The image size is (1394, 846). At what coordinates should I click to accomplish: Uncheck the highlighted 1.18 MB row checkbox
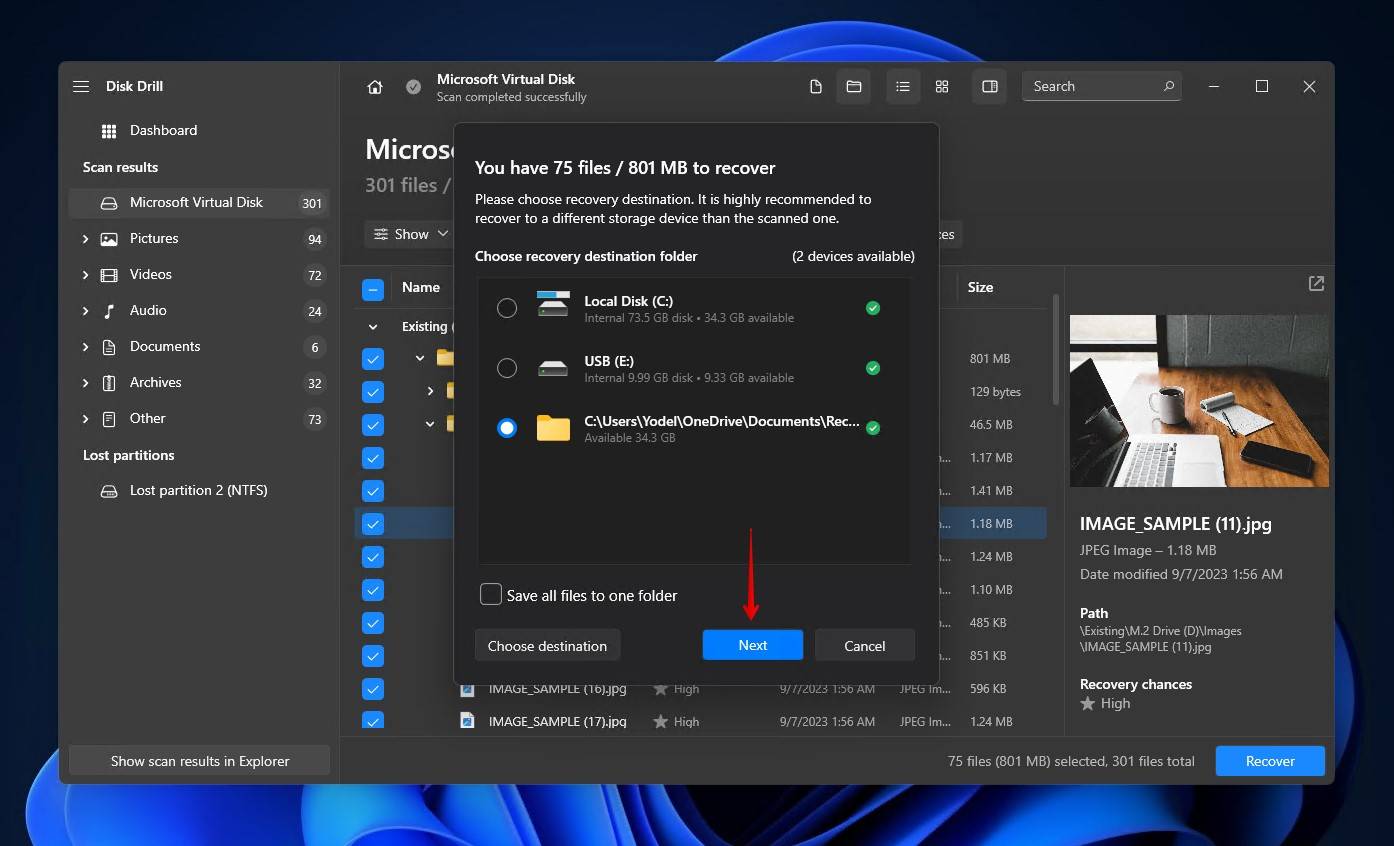tap(373, 524)
